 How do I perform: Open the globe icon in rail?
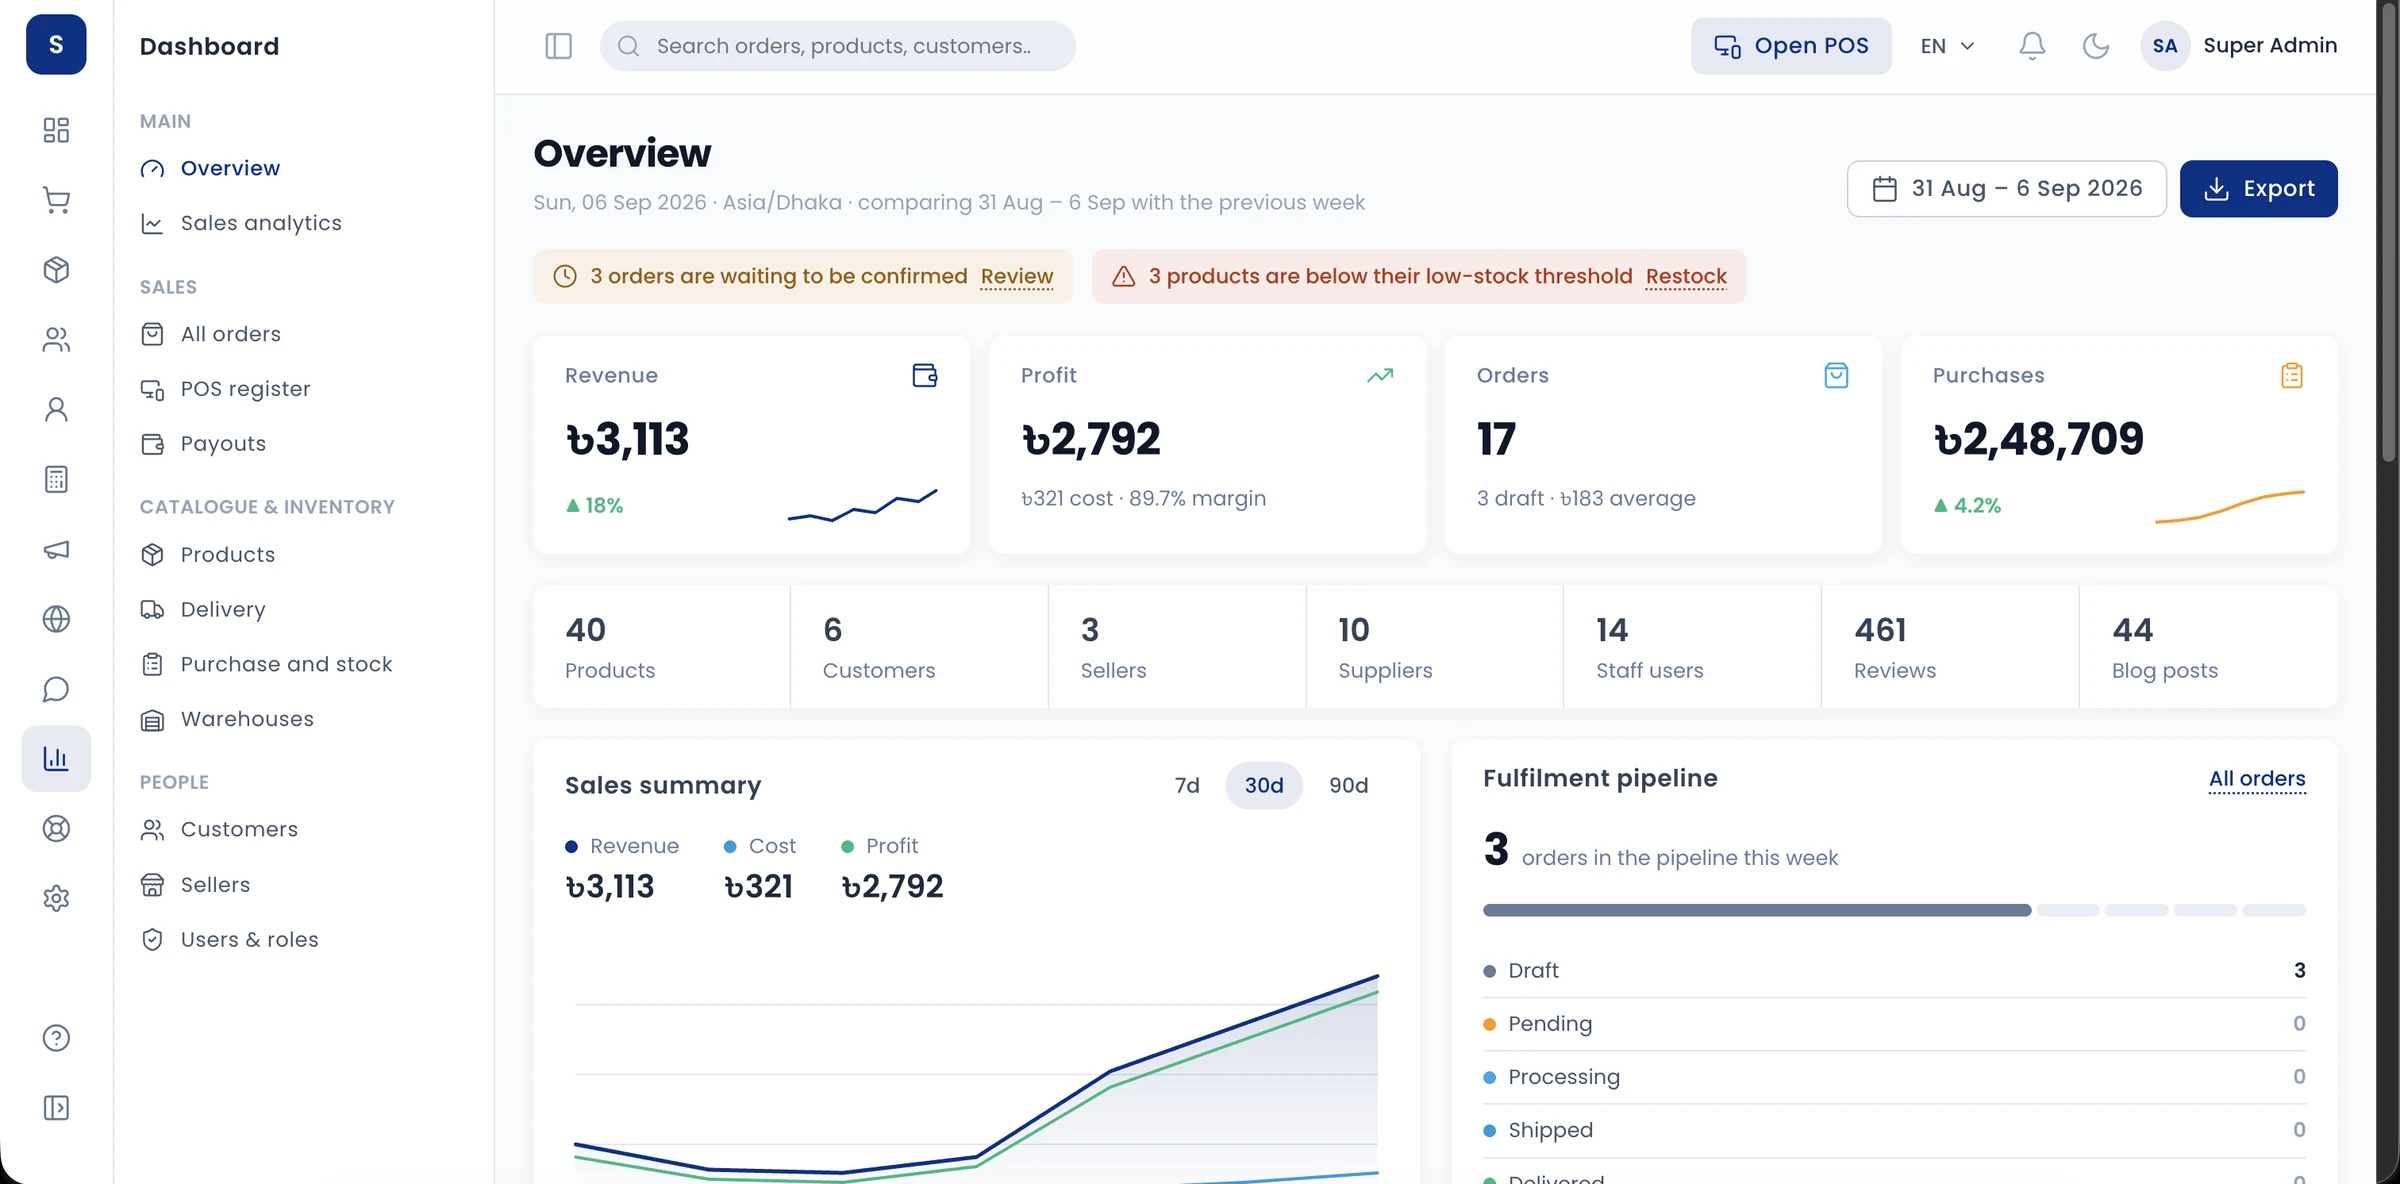(56, 619)
